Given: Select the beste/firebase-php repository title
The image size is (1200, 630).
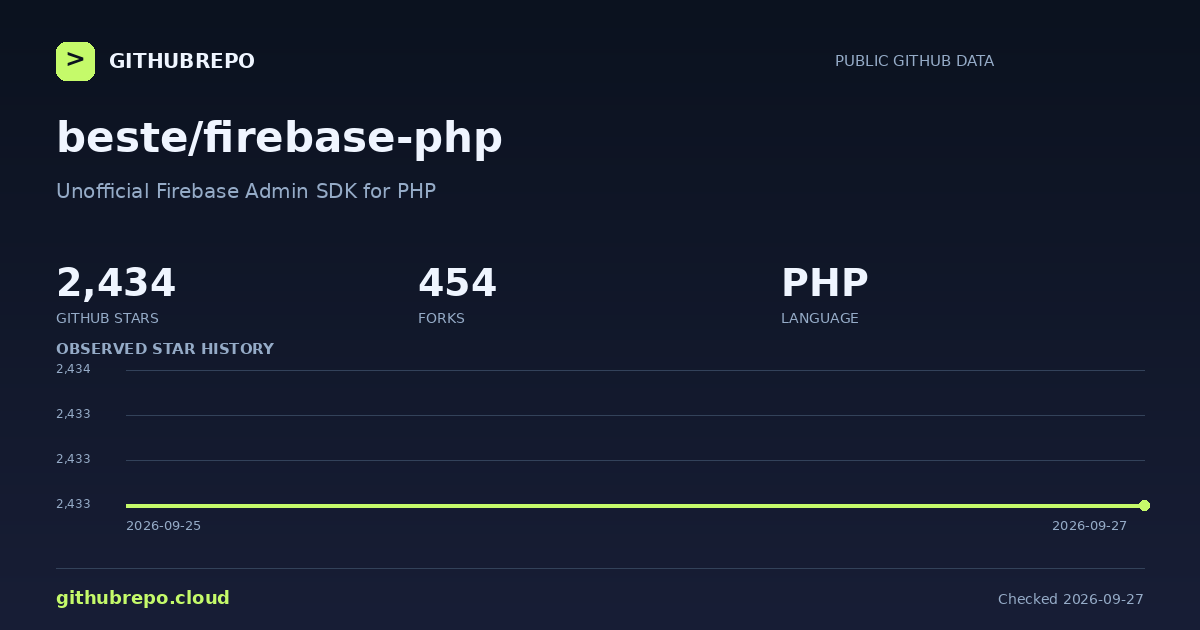Looking at the screenshot, I should [x=279, y=137].
